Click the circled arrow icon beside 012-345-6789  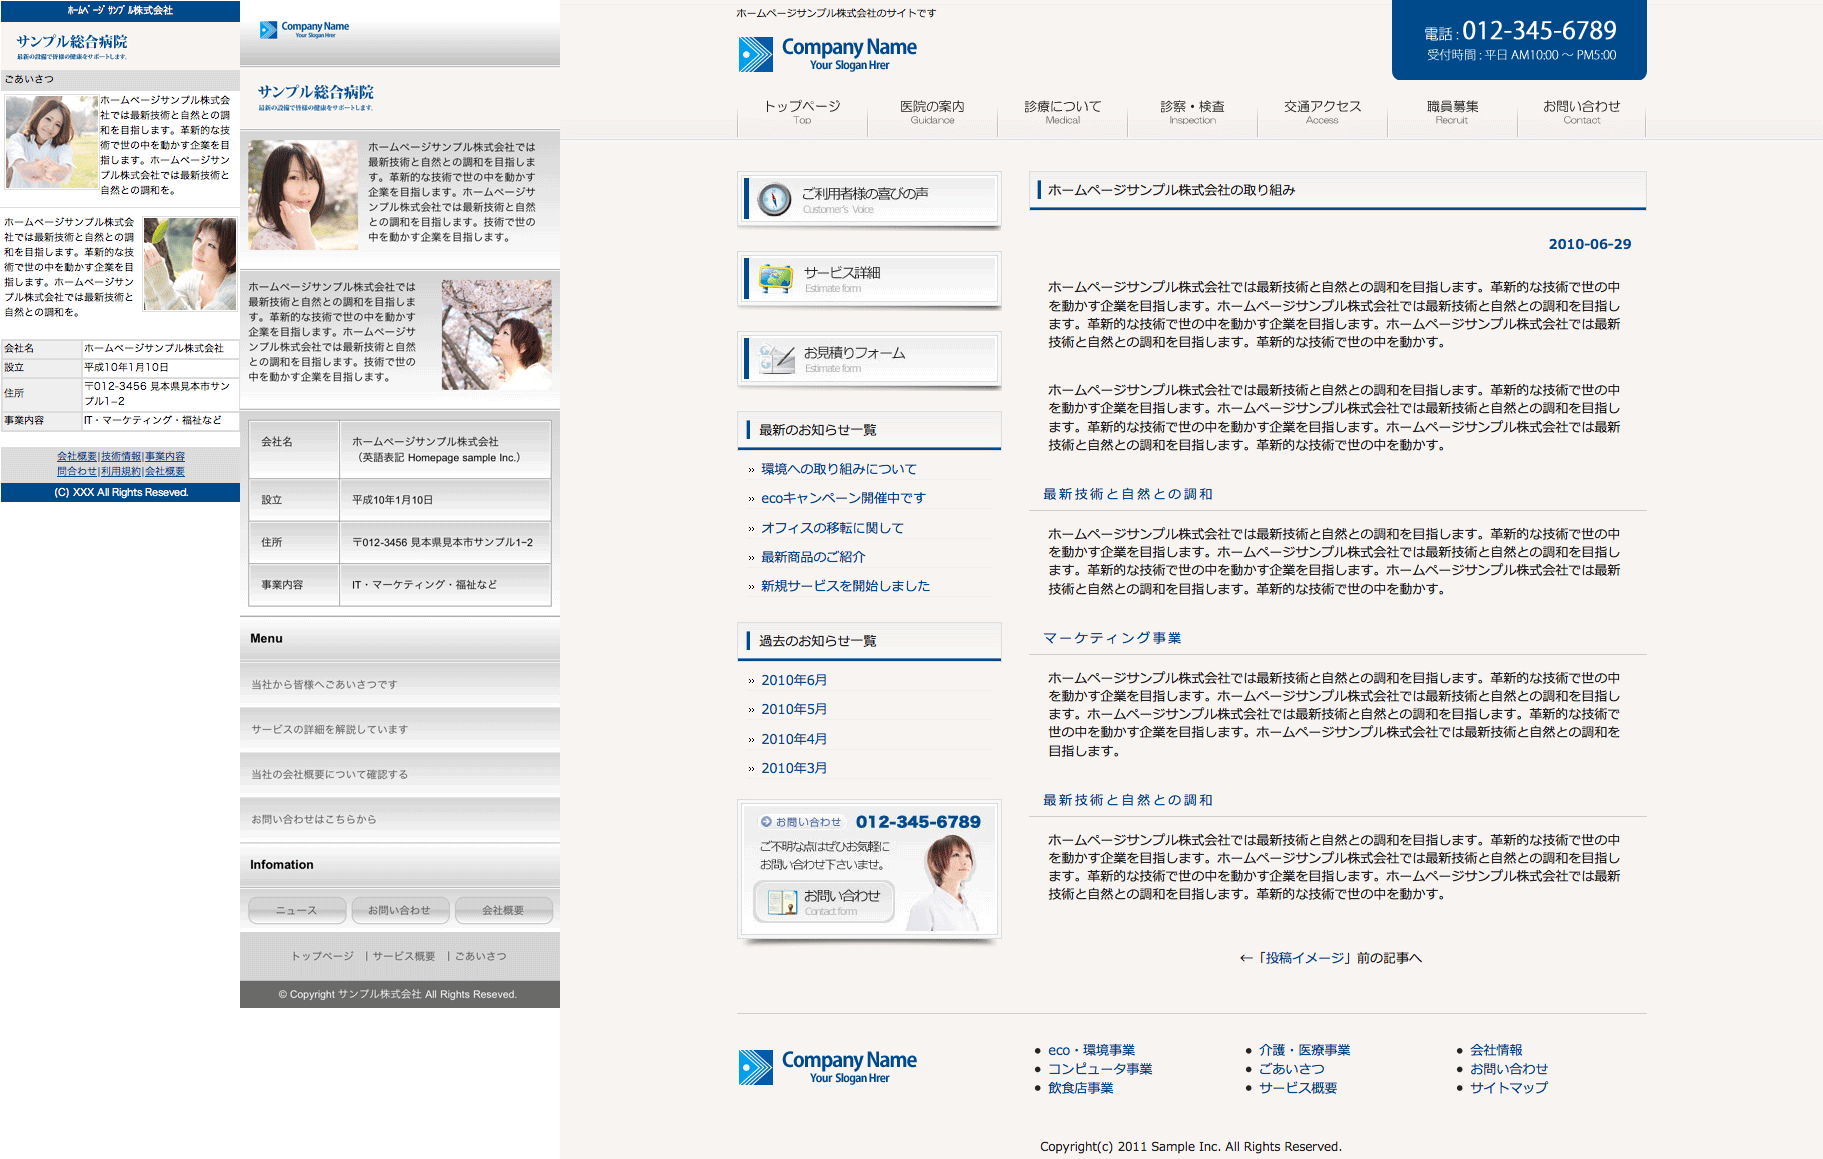click(766, 822)
